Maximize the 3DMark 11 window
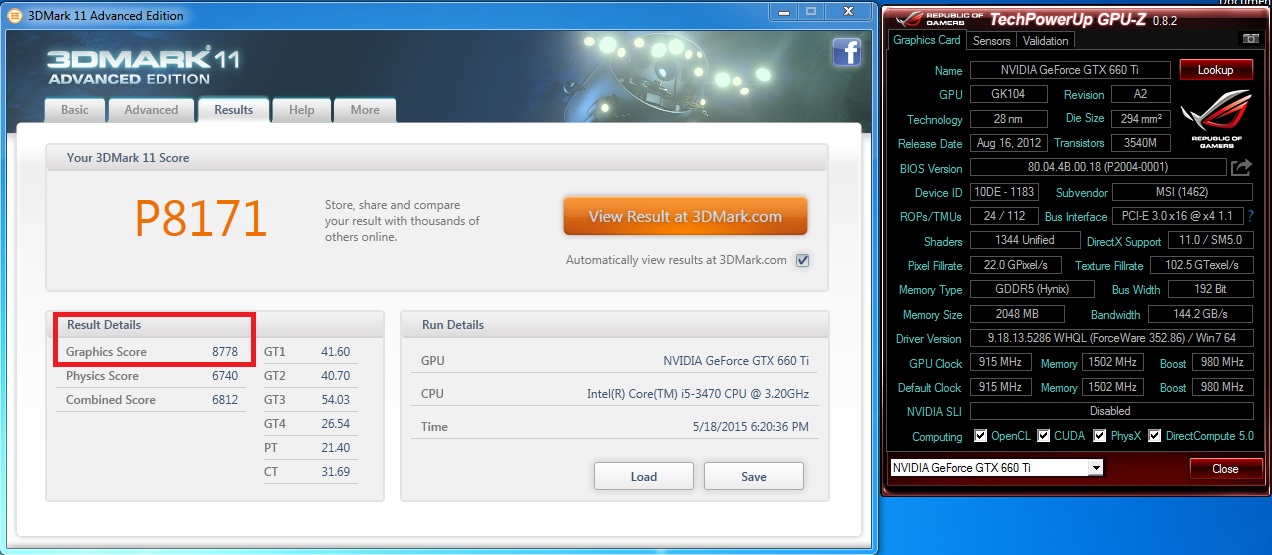 click(810, 12)
